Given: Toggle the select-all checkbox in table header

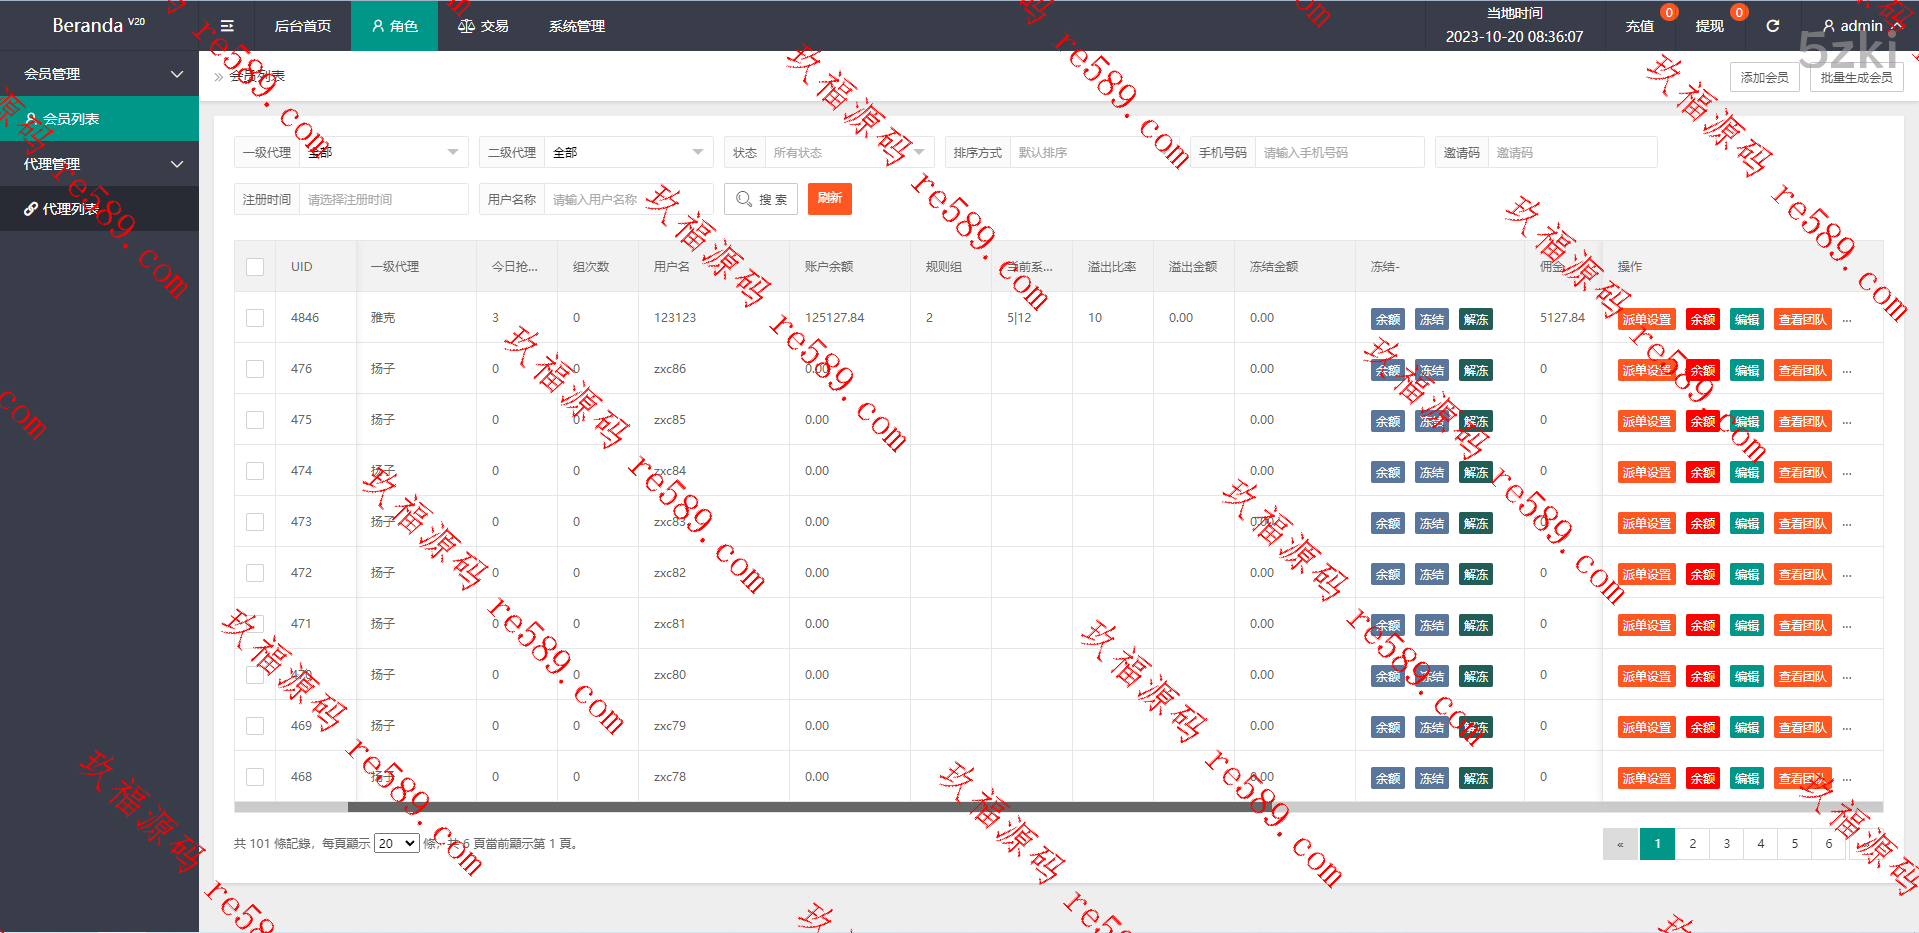Looking at the screenshot, I should tap(255, 267).
